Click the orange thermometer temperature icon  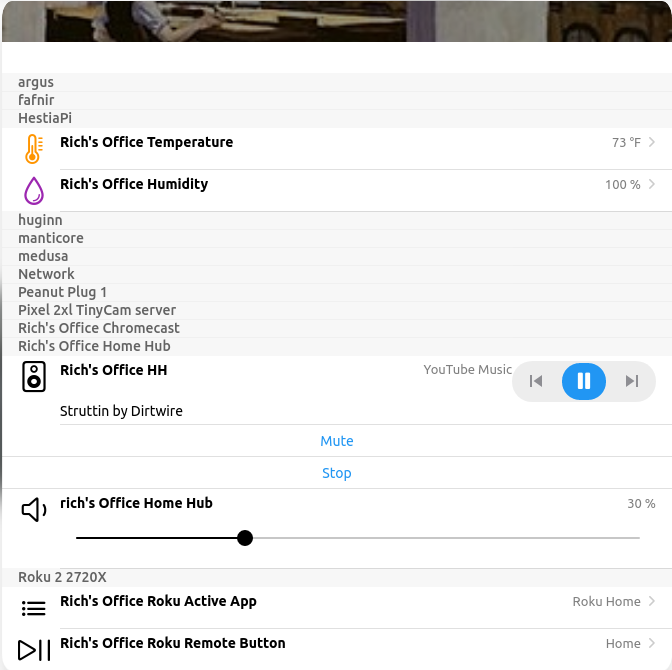click(33, 149)
